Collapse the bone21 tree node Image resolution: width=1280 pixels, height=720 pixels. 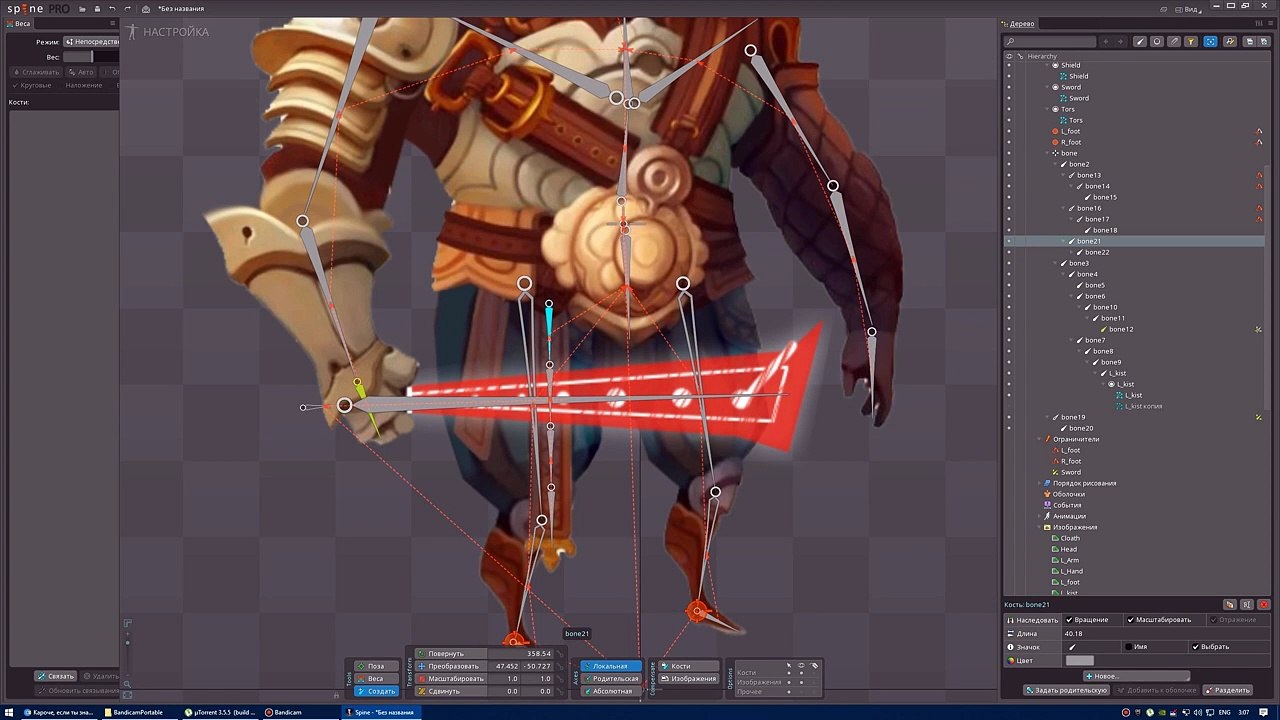tap(1062, 241)
